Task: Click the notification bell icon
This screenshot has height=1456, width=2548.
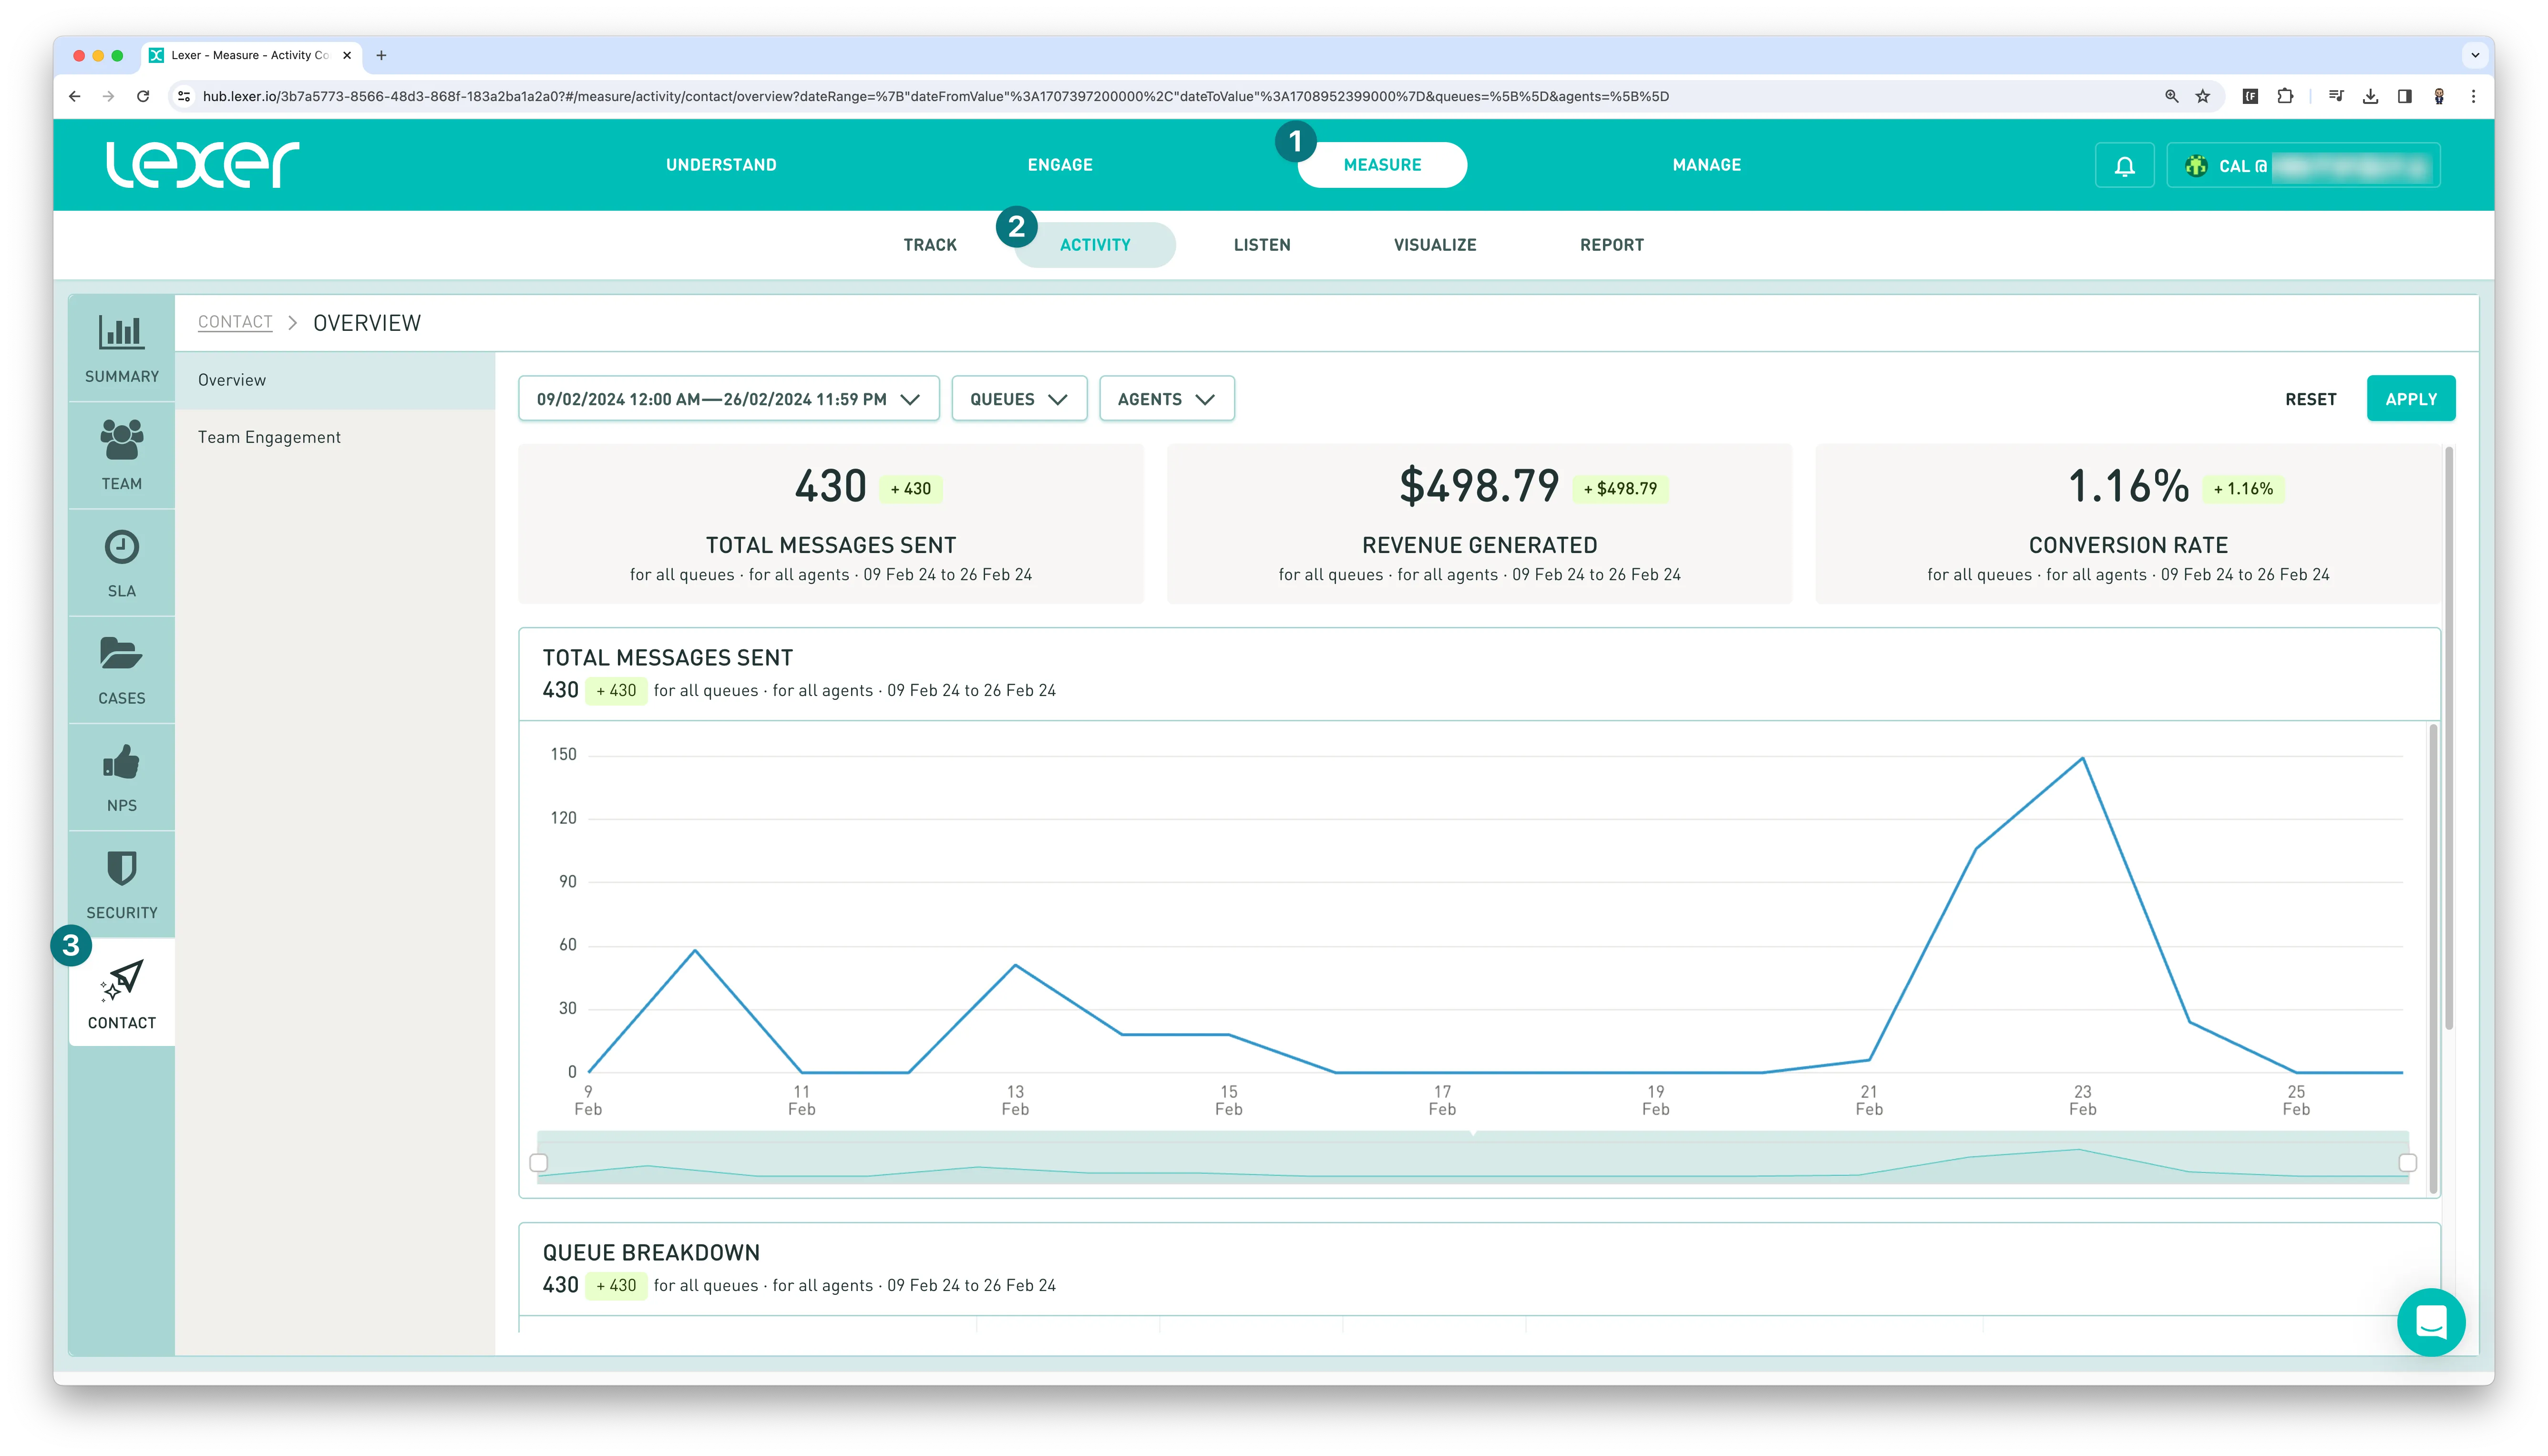Action: [2124, 166]
